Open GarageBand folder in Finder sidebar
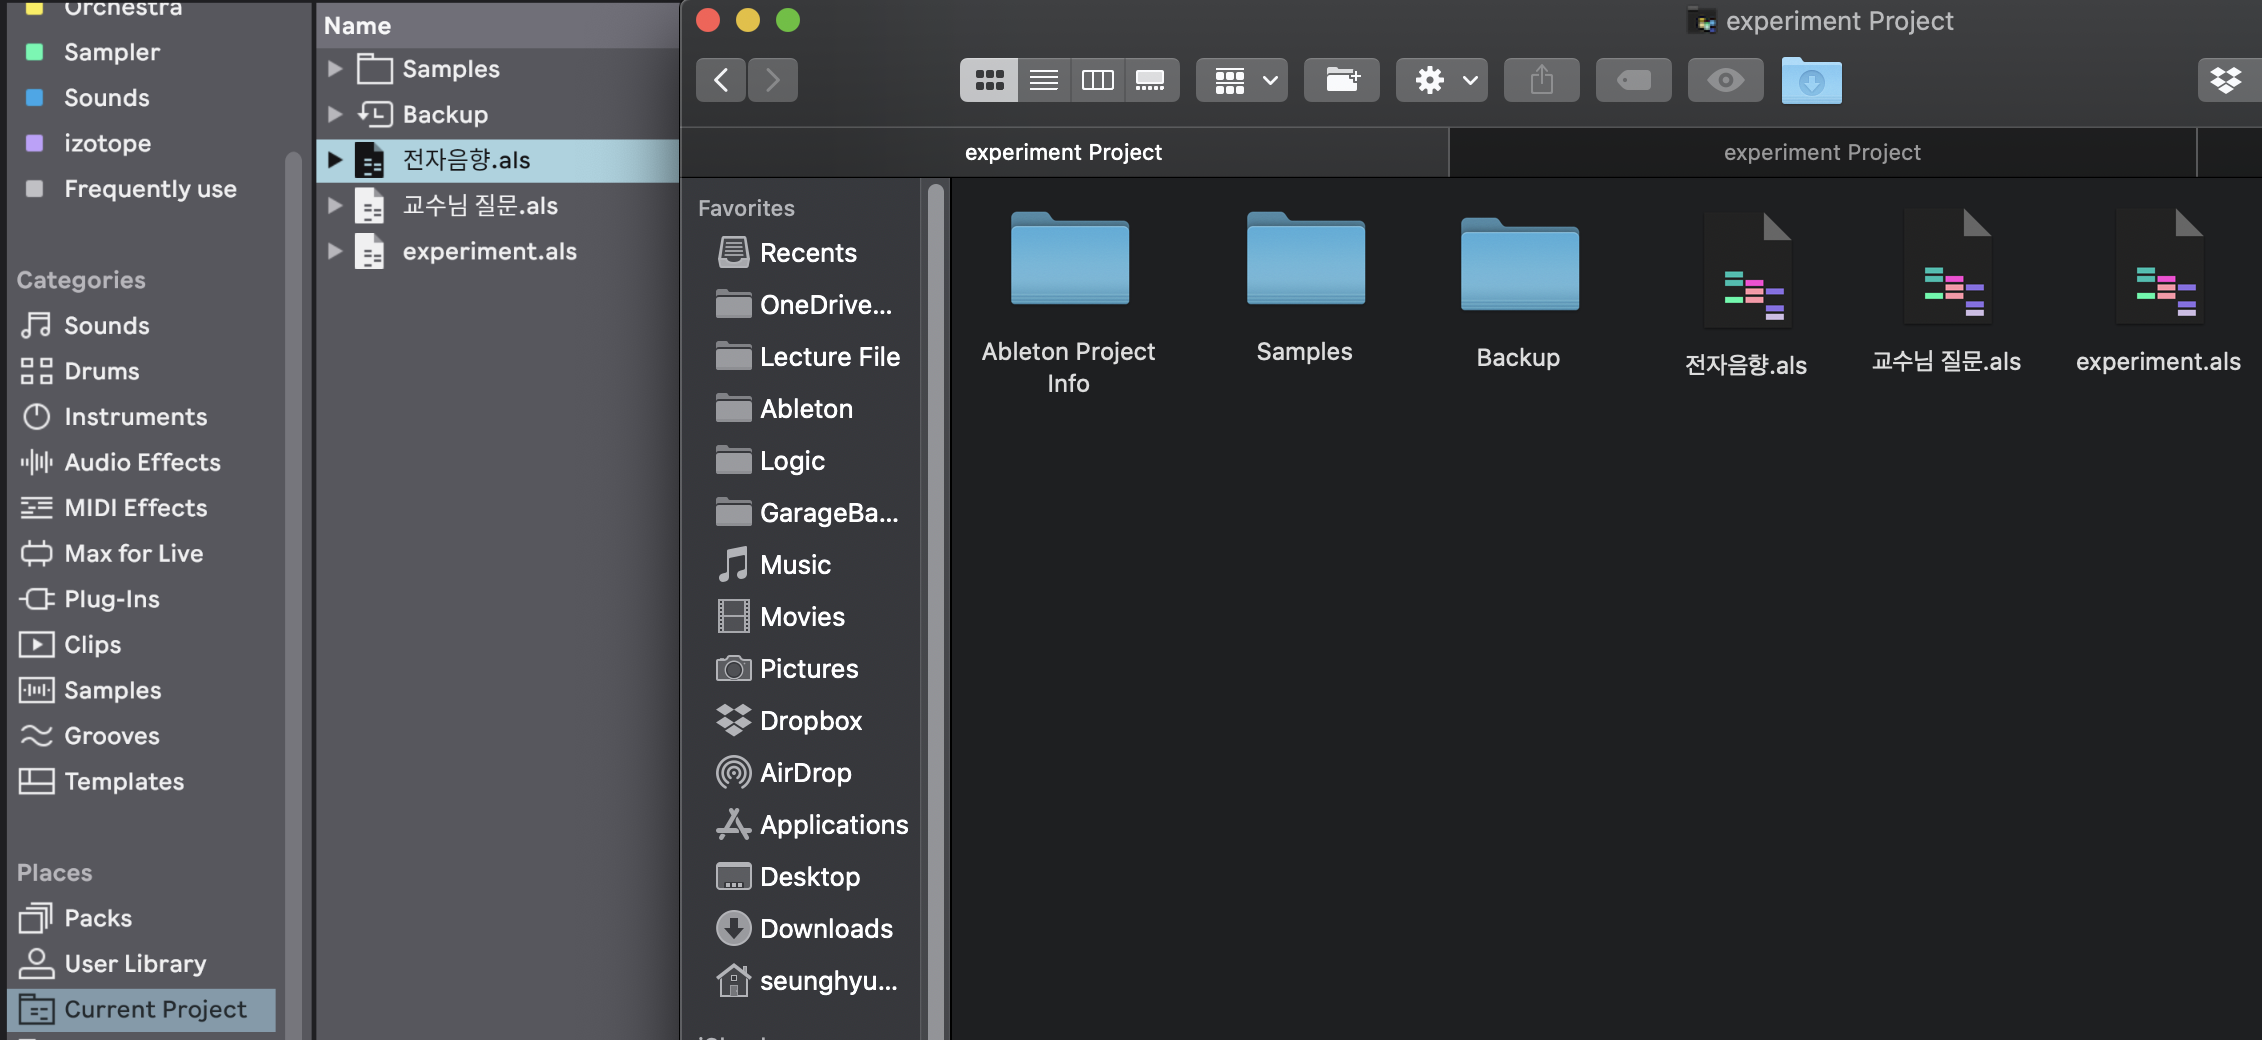The image size is (2262, 1040). (x=807, y=513)
